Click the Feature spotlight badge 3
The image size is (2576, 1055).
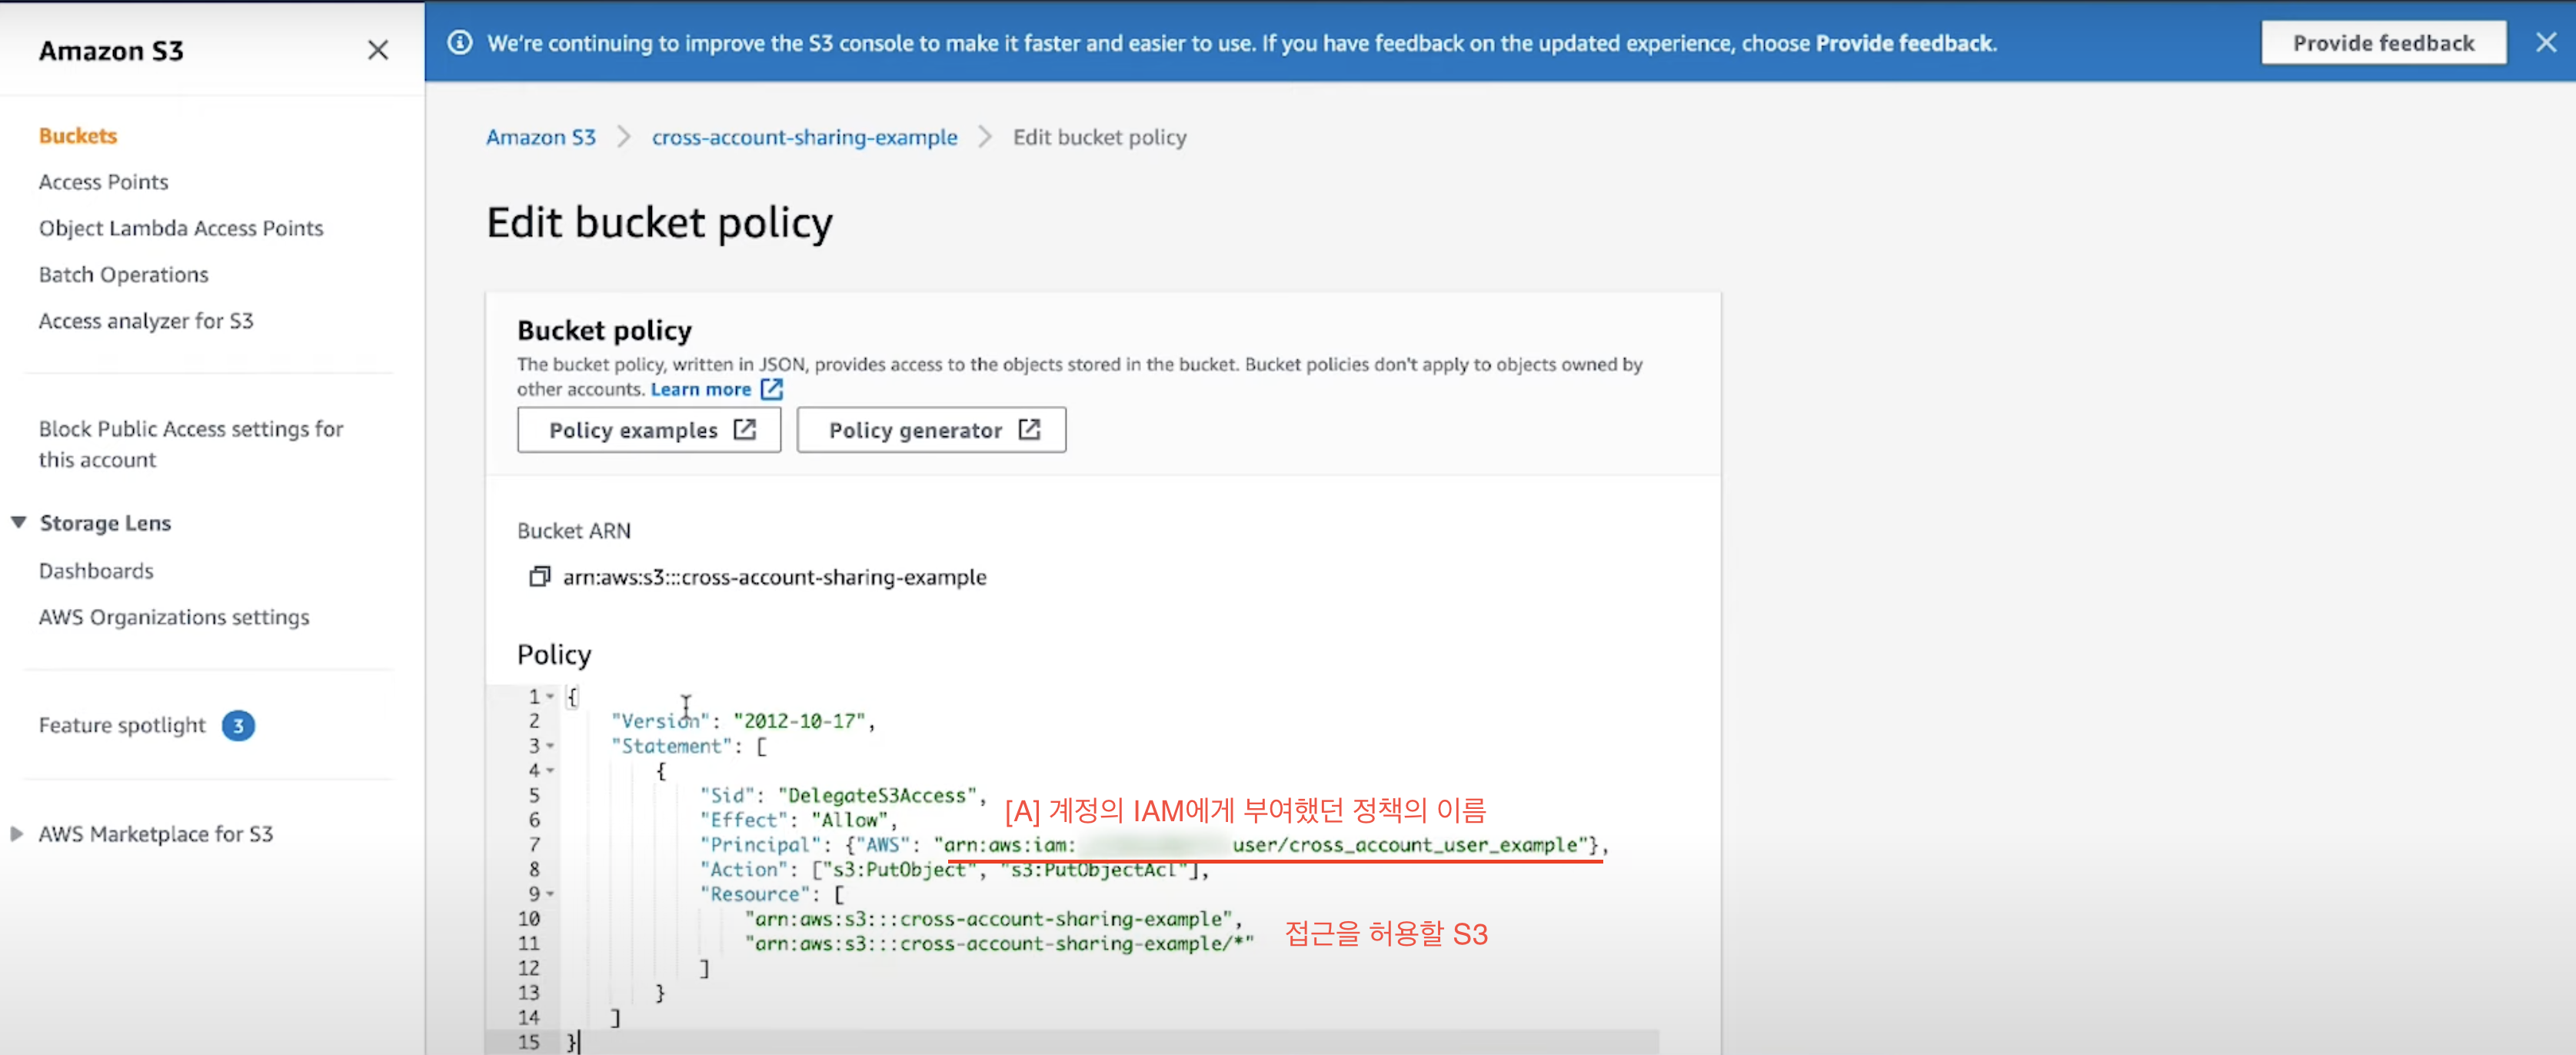click(238, 725)
